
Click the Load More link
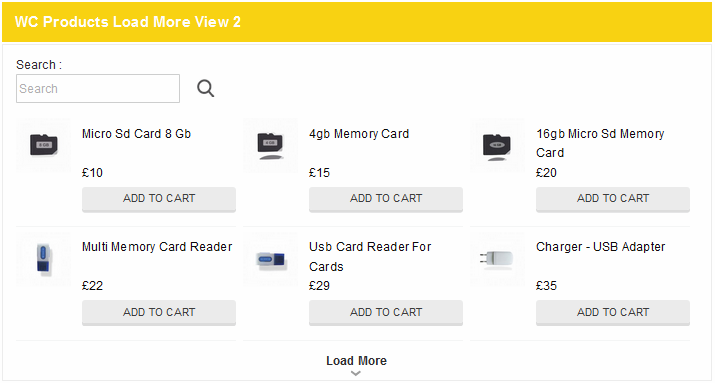click(357, 361)
